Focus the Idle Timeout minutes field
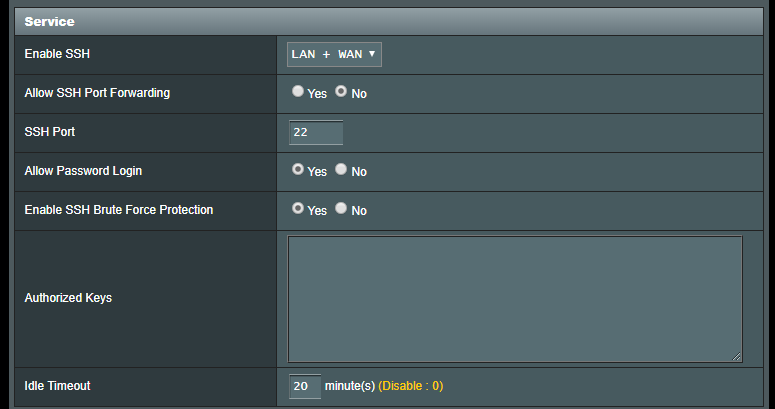This screenshot has height=409, width=775. tap(305, 386)
